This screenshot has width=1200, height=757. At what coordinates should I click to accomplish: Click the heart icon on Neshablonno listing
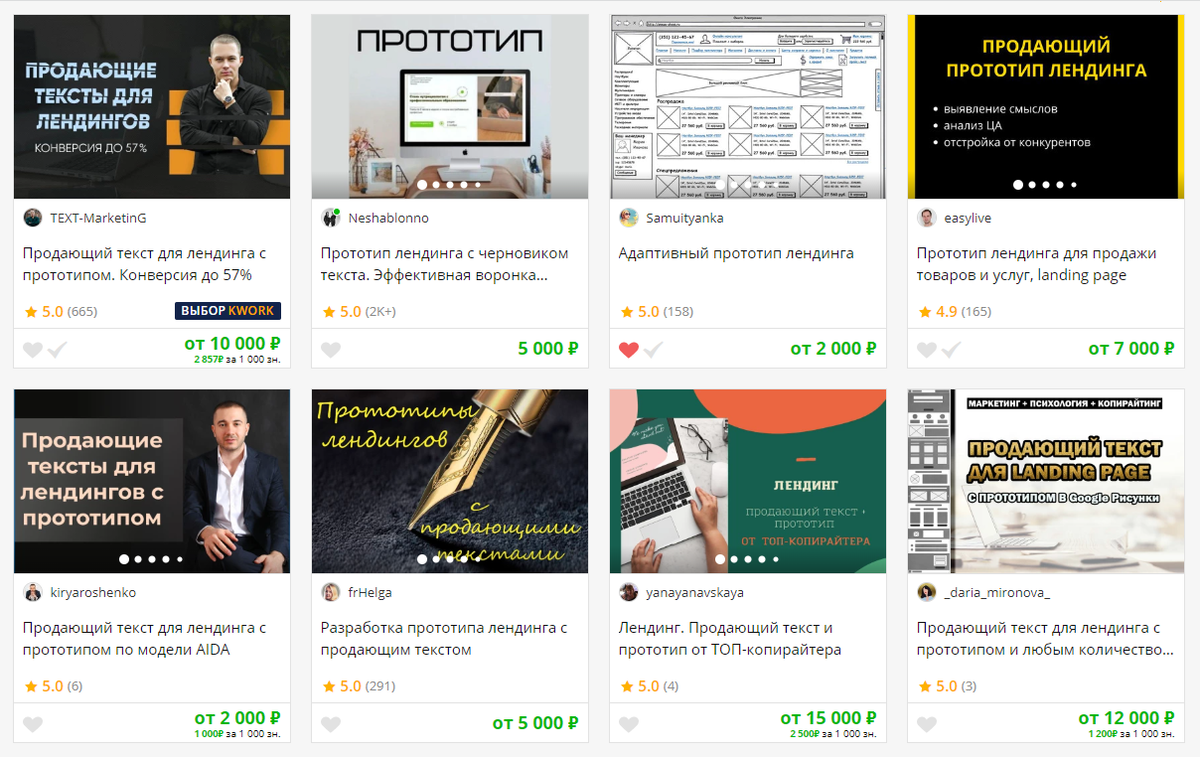pyautogui.click(x=331, y=350)
